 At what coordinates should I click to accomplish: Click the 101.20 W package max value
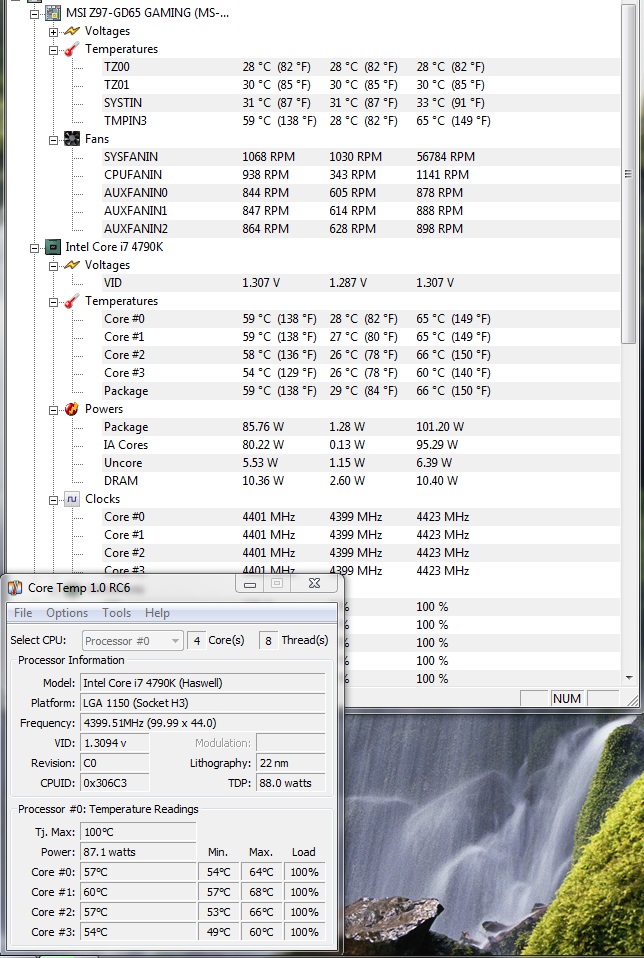pyautogui.click(x=440, y=427)
